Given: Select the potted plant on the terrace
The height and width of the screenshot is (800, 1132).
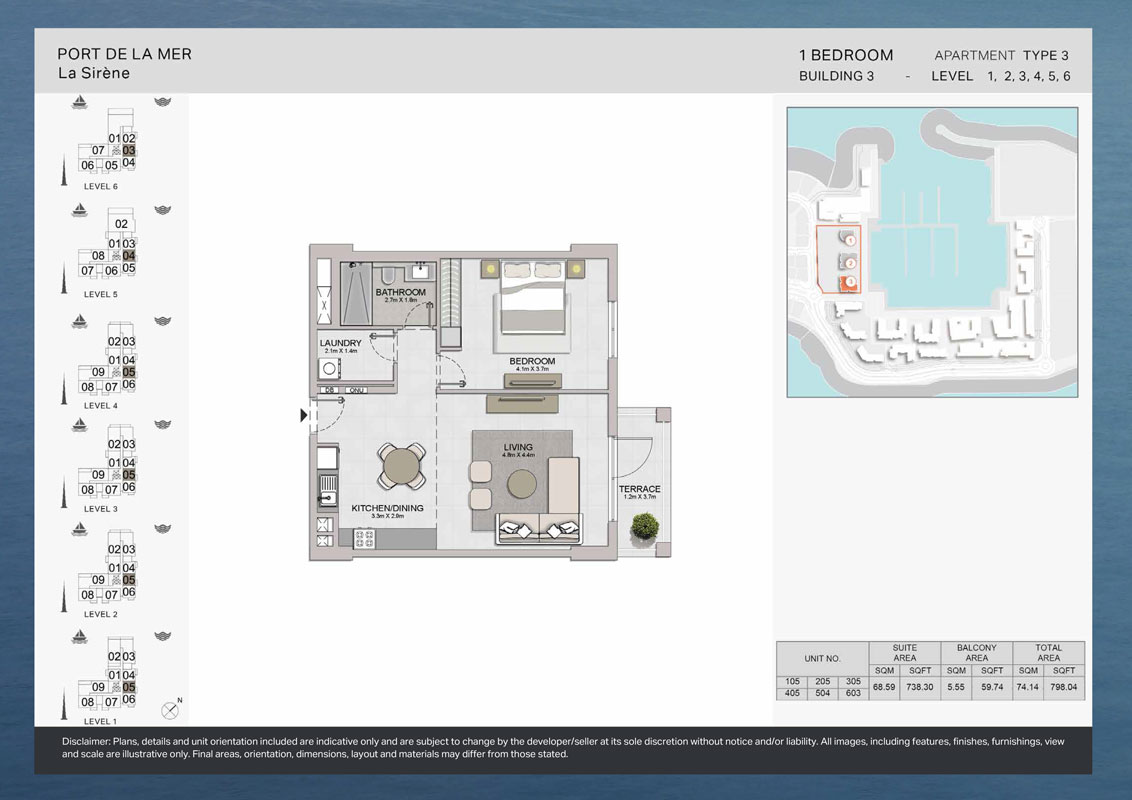Looking at the screenshot, I should click(x=646, y=525).
